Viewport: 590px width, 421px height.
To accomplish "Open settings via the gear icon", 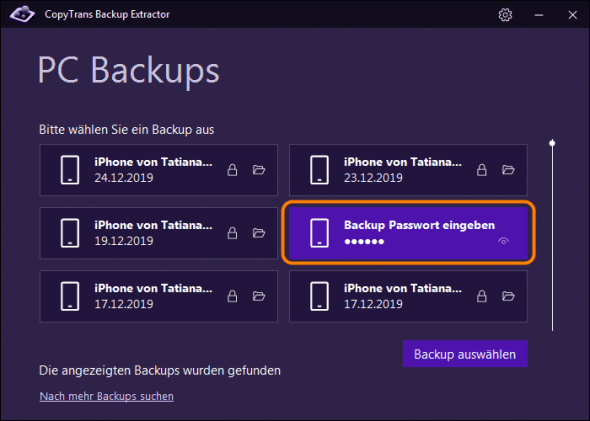I will (x=505, y=15).
